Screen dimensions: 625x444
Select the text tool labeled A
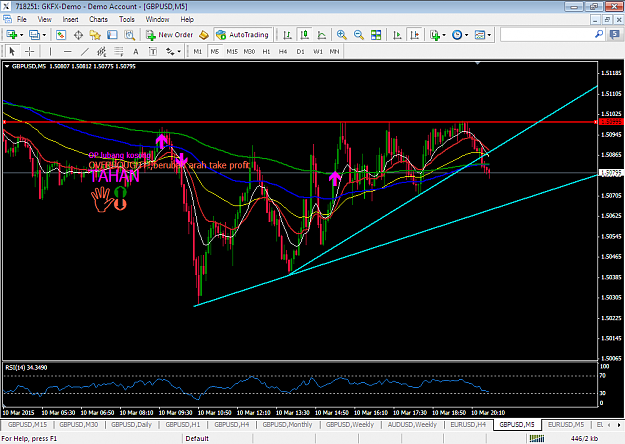click(x=136, y=51)
